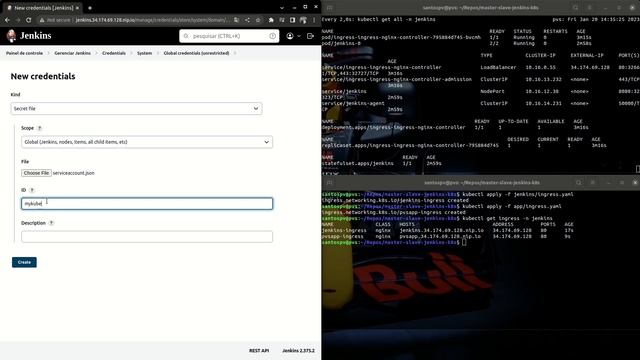Open hamburger menu in bottom terminal title bar

[593, 182]
